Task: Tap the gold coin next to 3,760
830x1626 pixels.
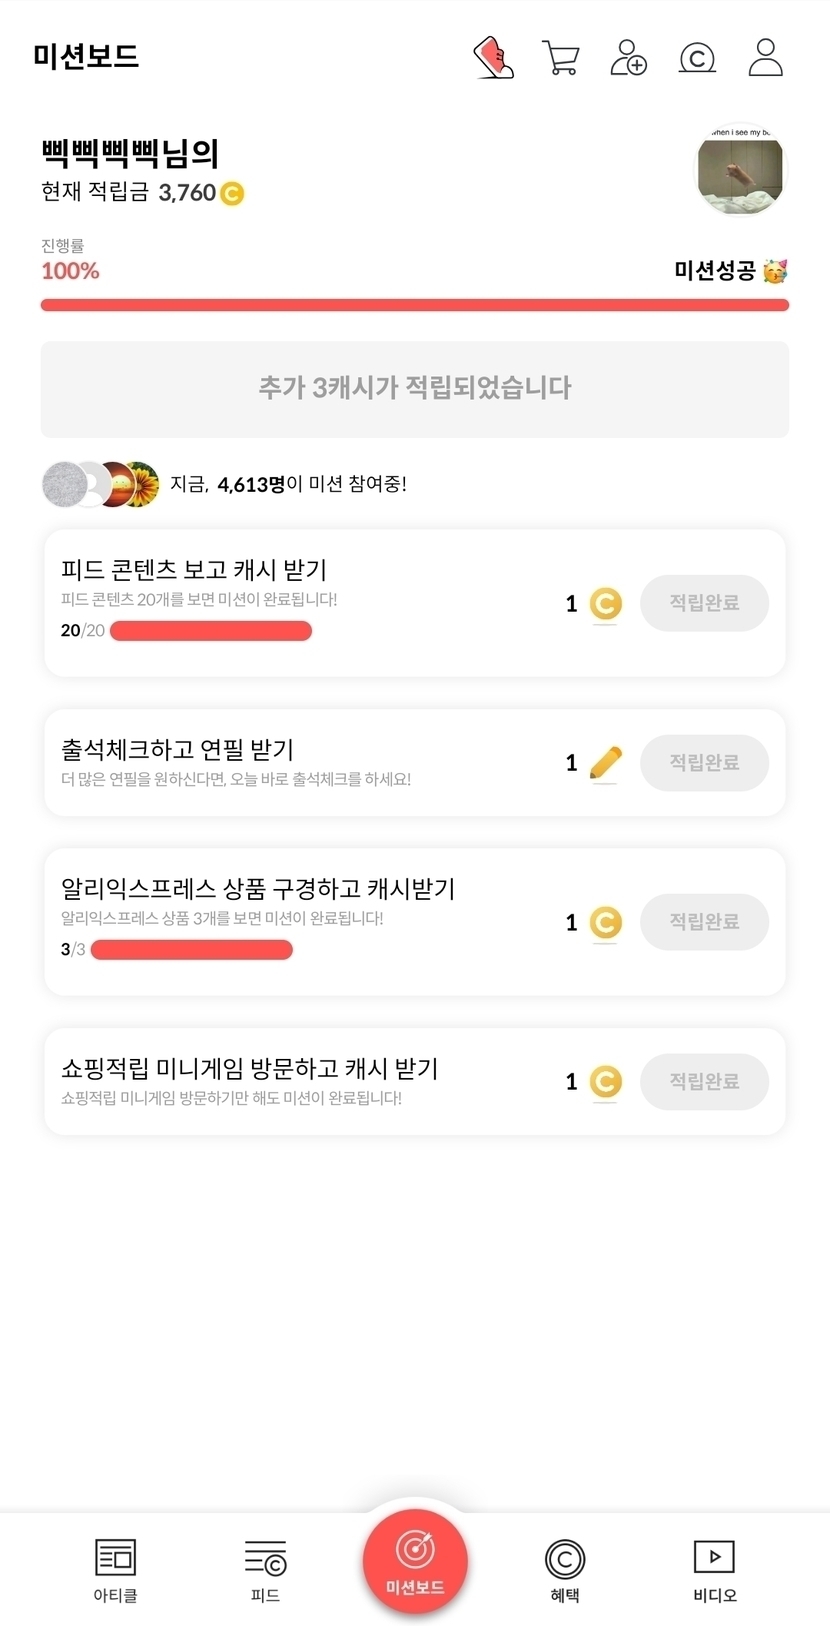Action: point(232,193)
